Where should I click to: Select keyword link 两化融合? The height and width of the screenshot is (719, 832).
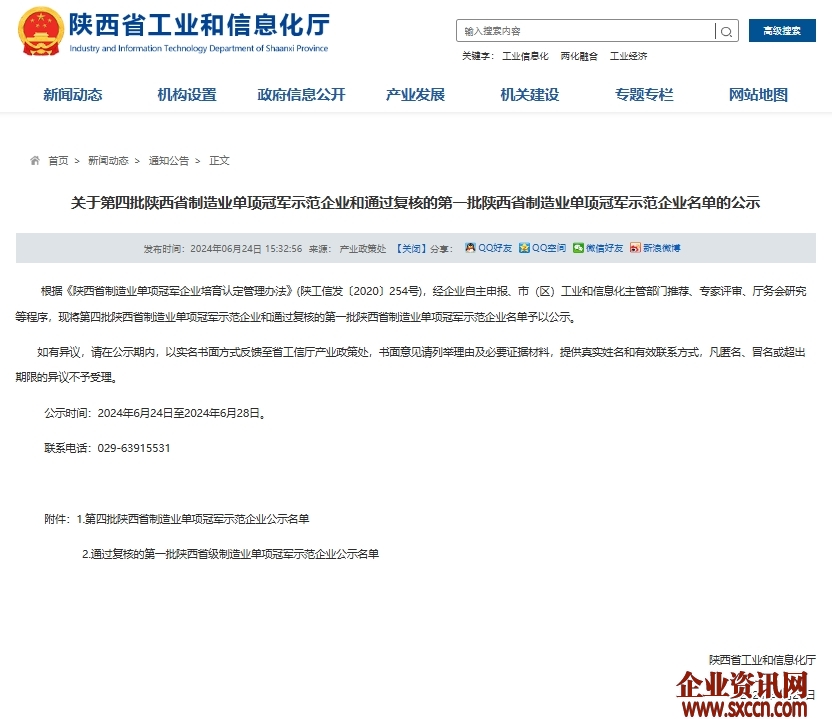pyautogui.click(x=579, y=56)
